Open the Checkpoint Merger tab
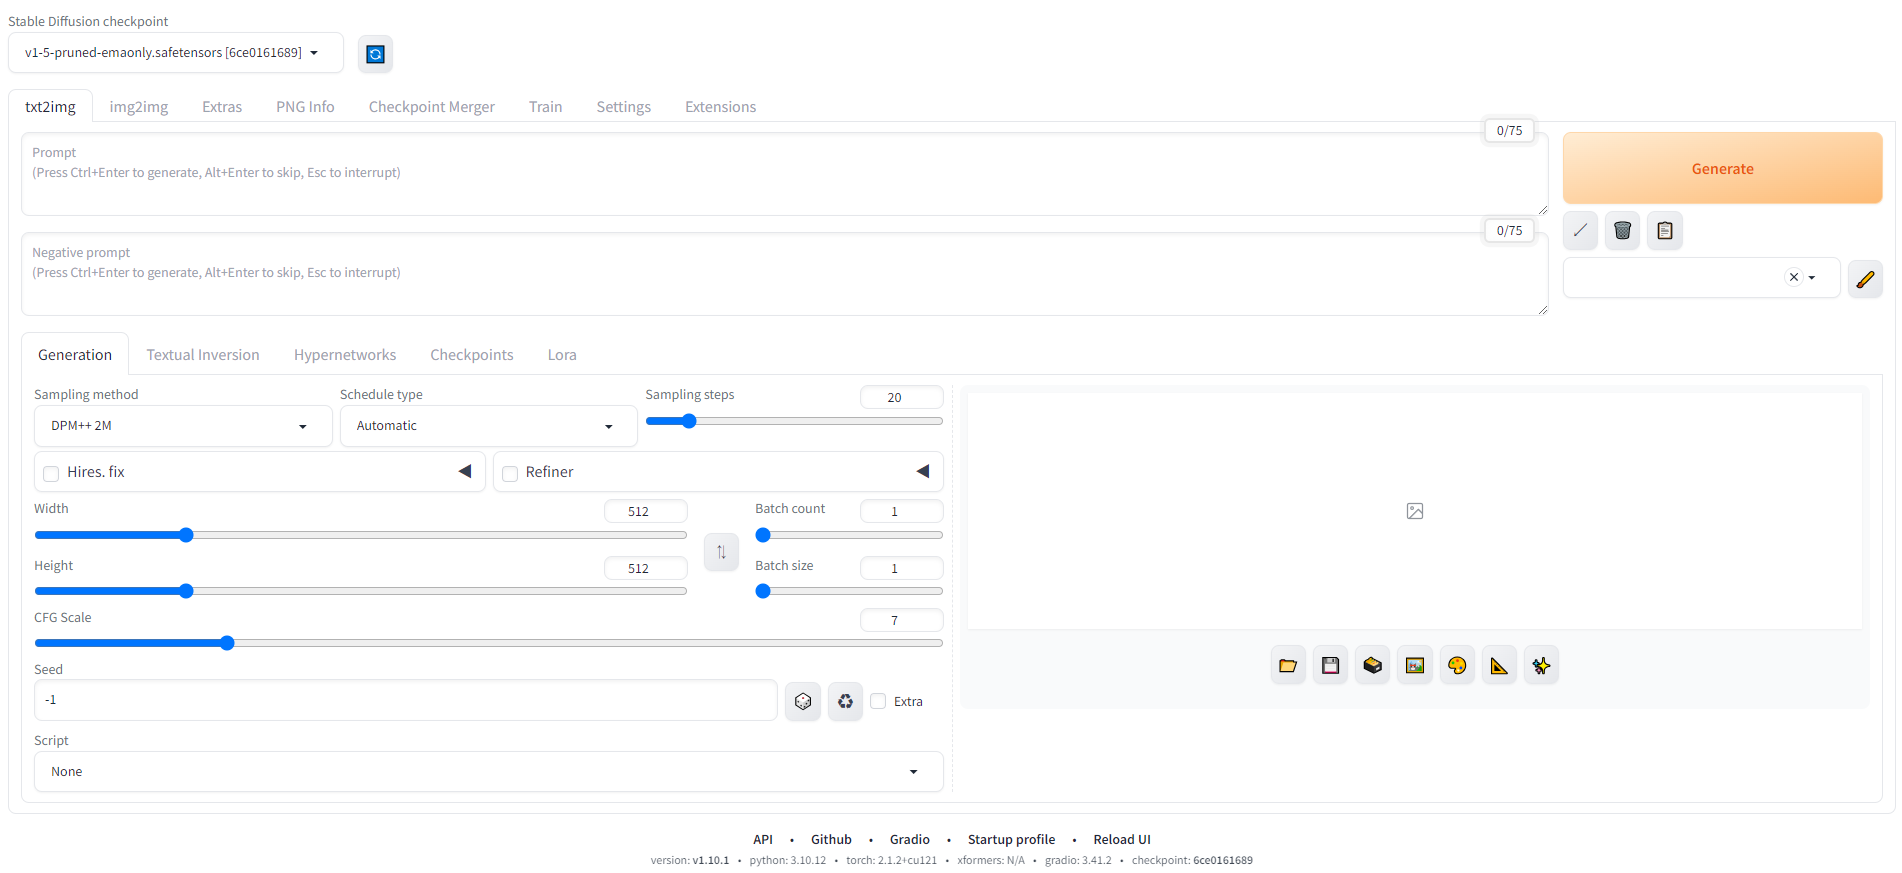Screen dimensions: 1902x873 [x=432, y=107]
